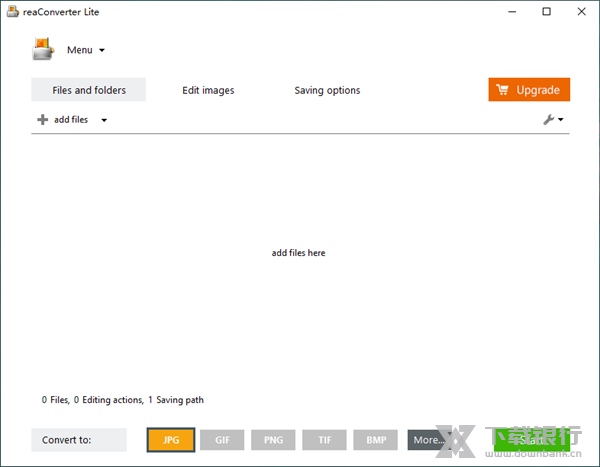Open the Menu dropdown

pos(85,50)
